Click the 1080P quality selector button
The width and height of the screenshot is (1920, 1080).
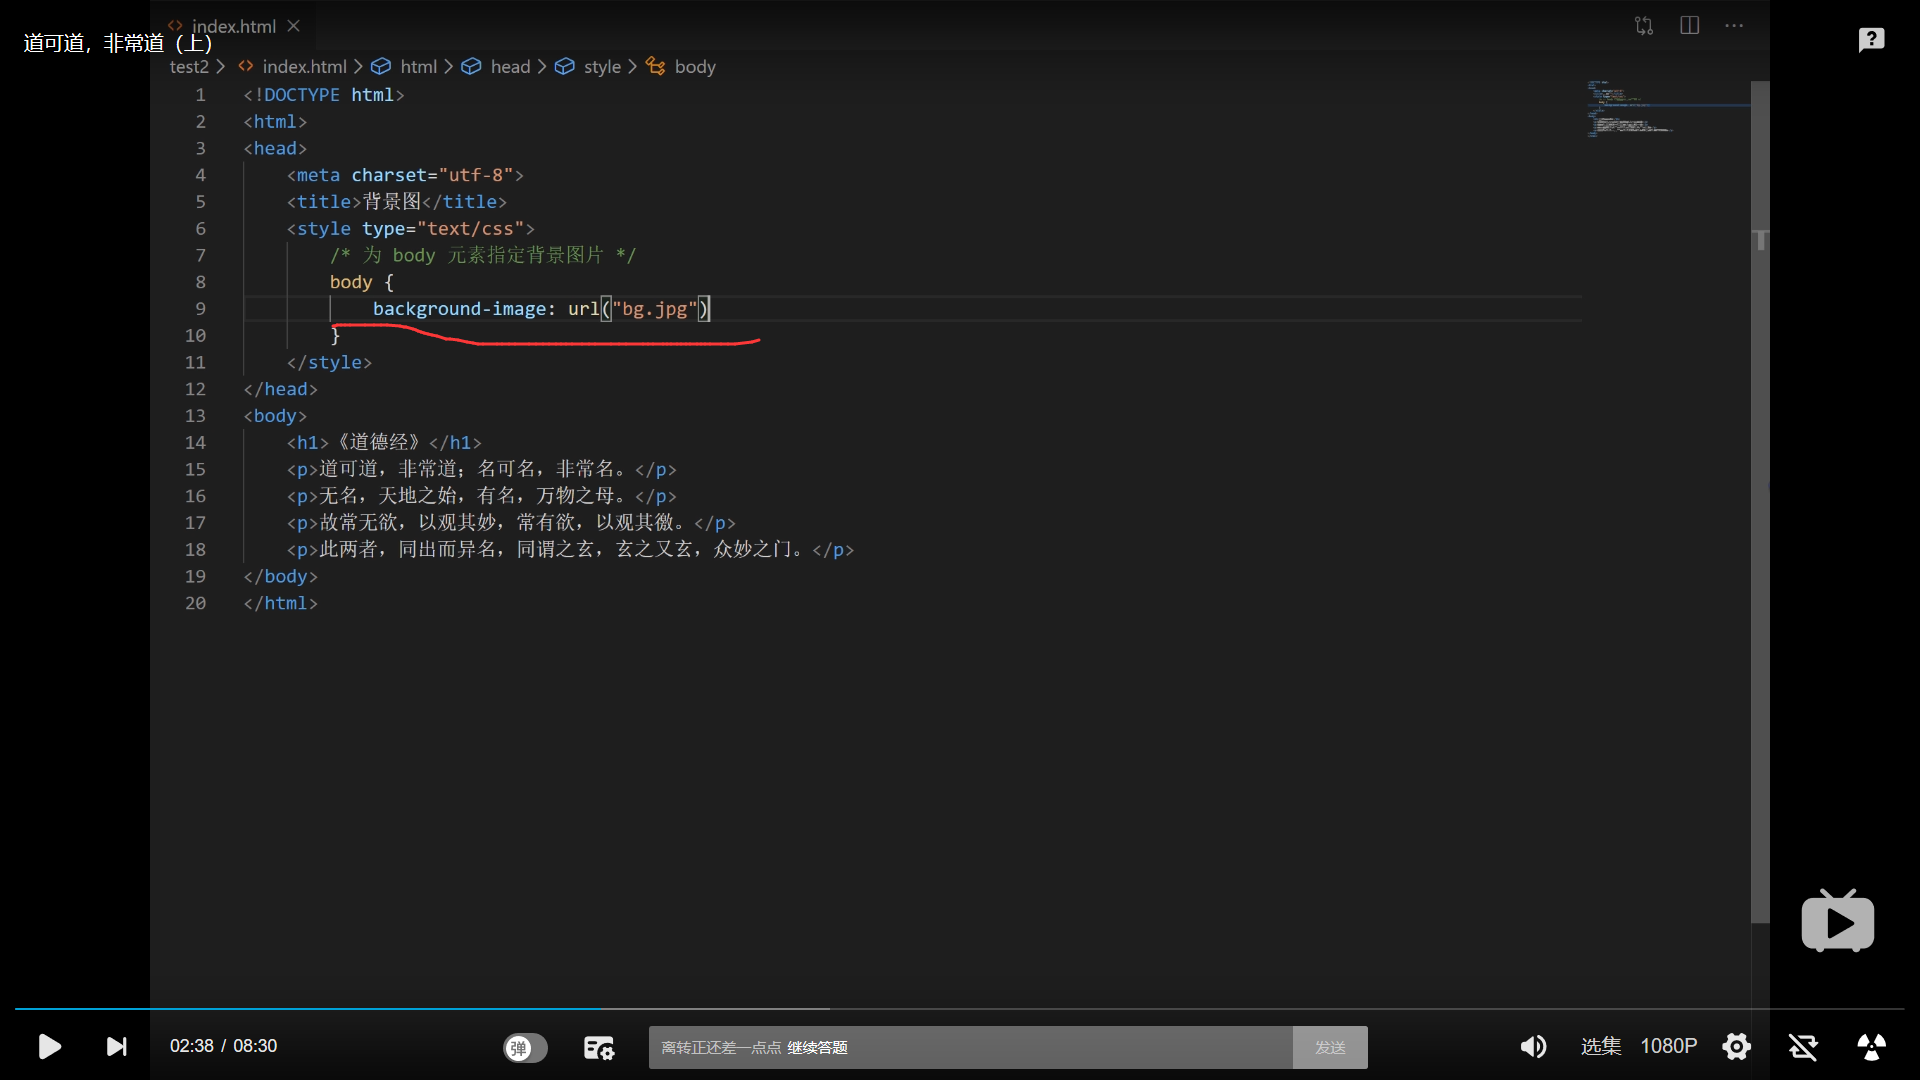pos(1667,1046)
